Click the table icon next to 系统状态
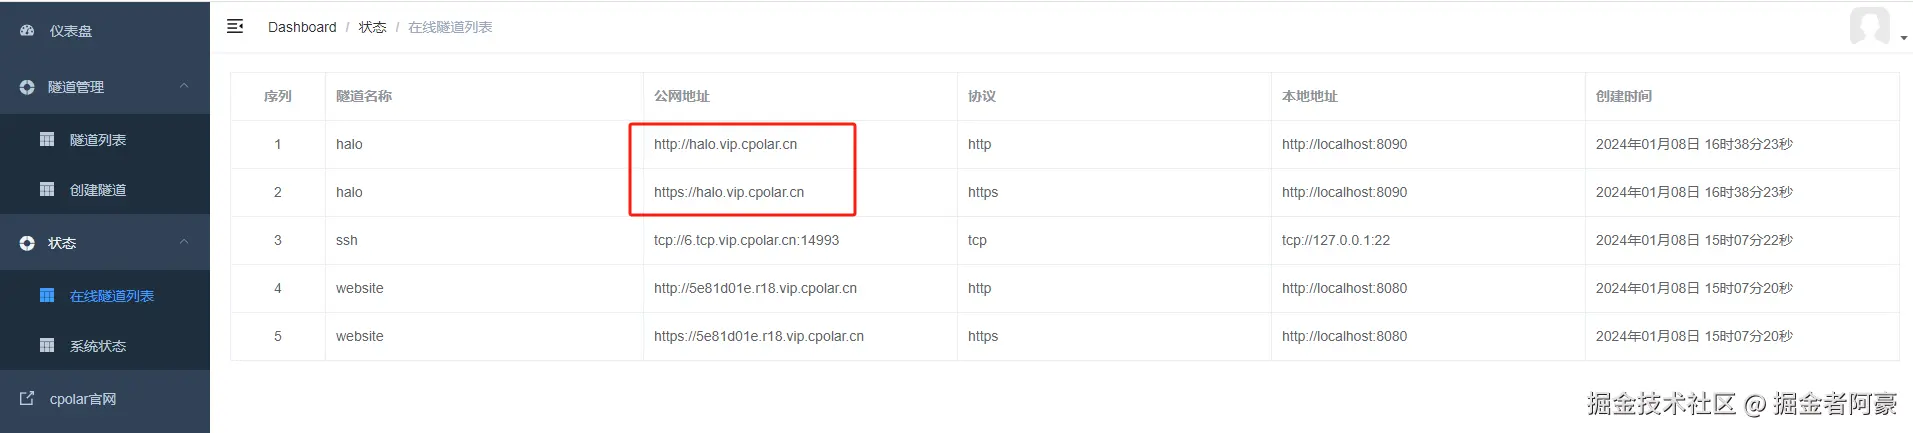 pyautogui.click(x=47, y=345)
